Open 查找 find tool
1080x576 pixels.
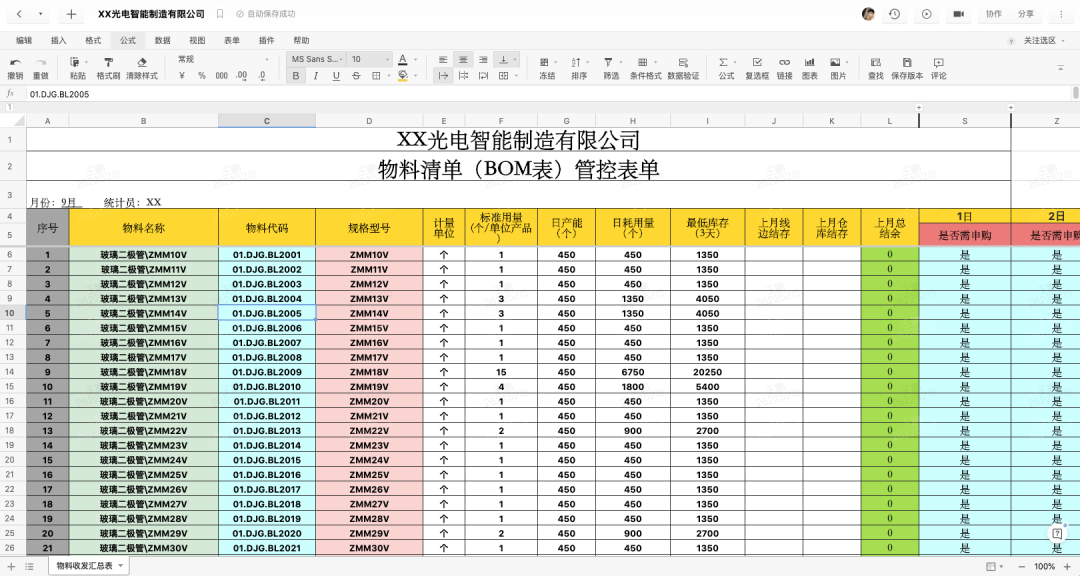pyautogui.click(x=875, y=68)
